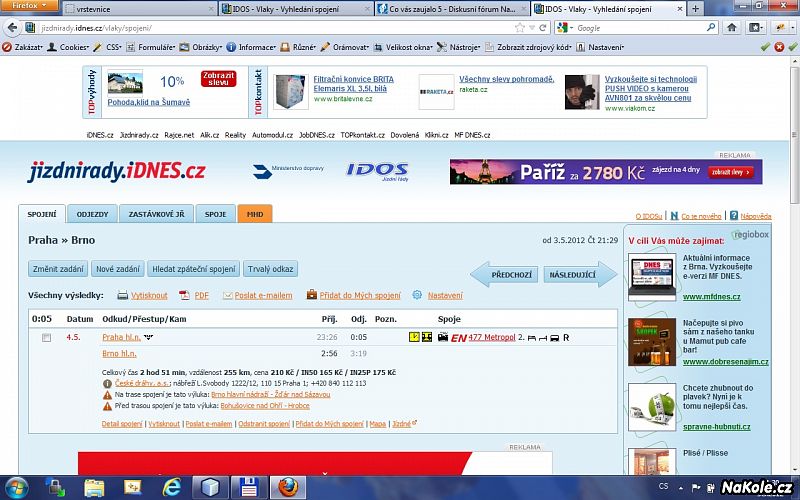Open the Informace toolbar dropdown

(x=252, y=47)
